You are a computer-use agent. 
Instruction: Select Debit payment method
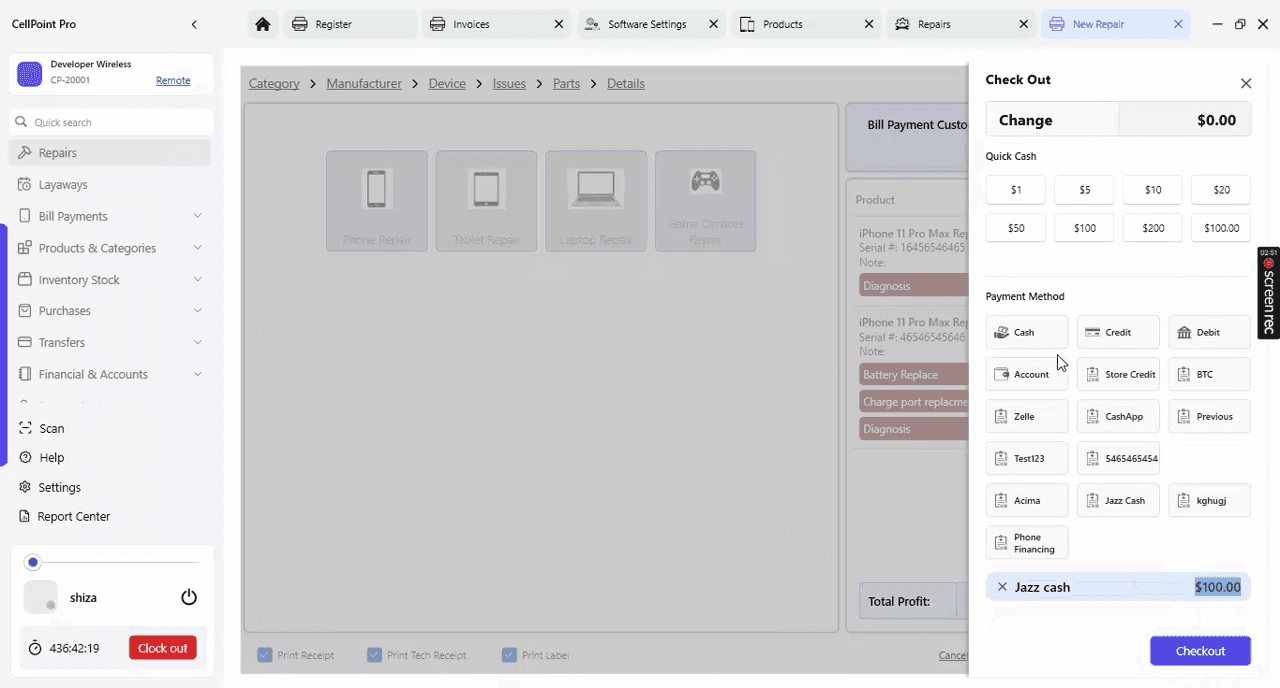(1209, 332)
